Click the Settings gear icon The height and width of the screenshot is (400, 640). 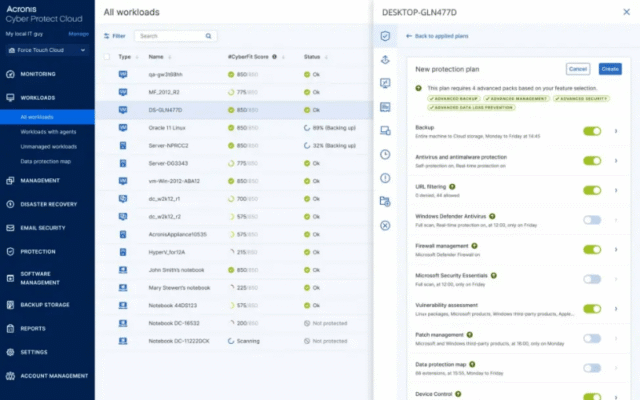coord(10,352)
